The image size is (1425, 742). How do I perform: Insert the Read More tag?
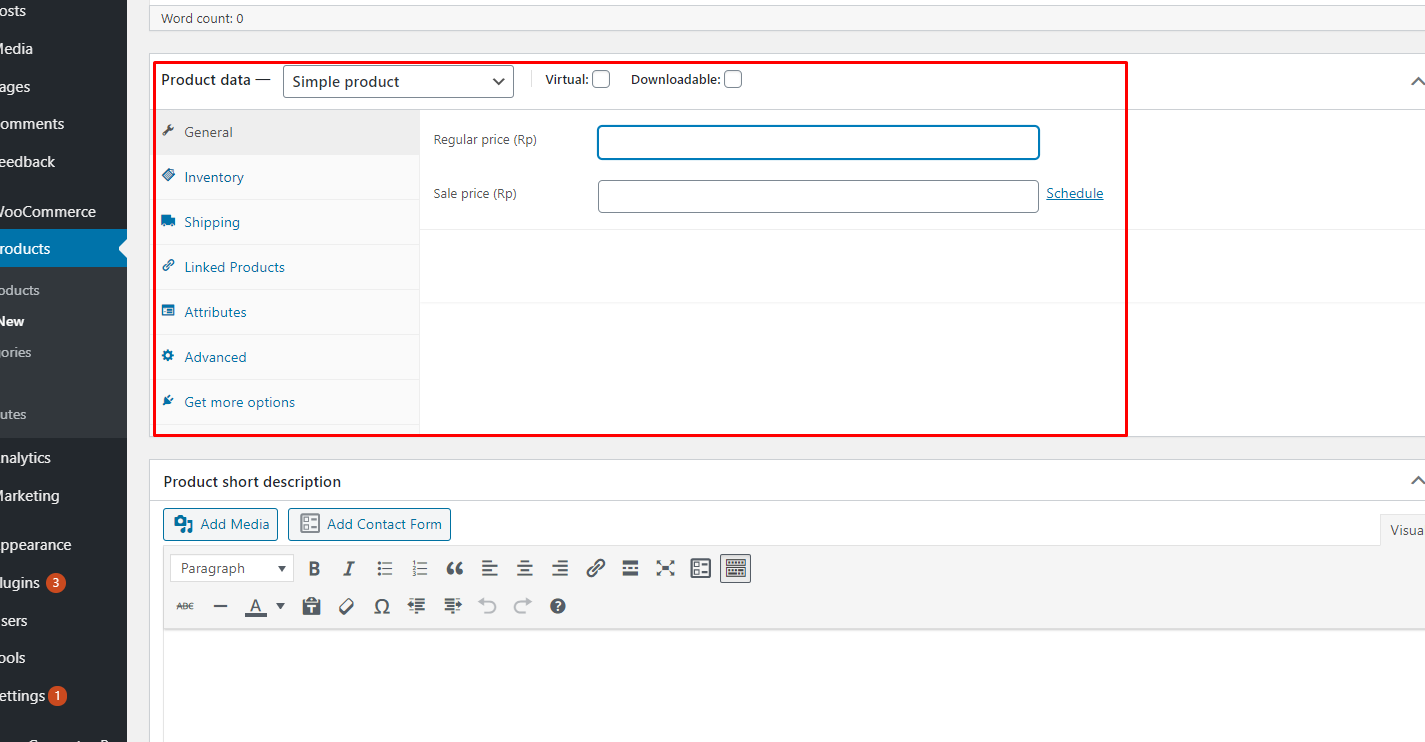point(630,569)
